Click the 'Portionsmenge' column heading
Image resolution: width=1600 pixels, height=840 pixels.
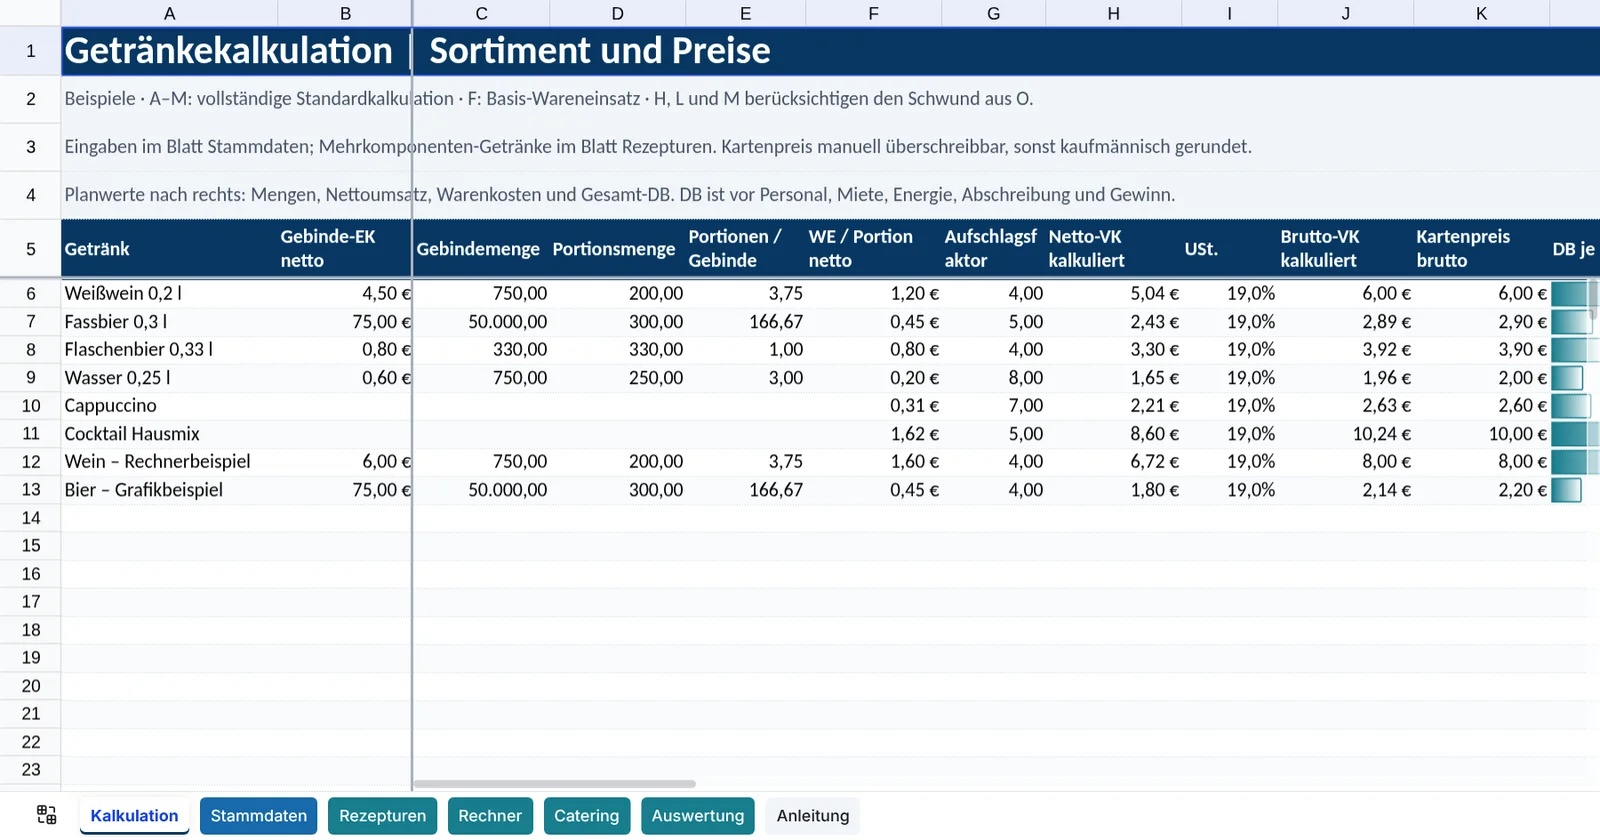(617, 249)
